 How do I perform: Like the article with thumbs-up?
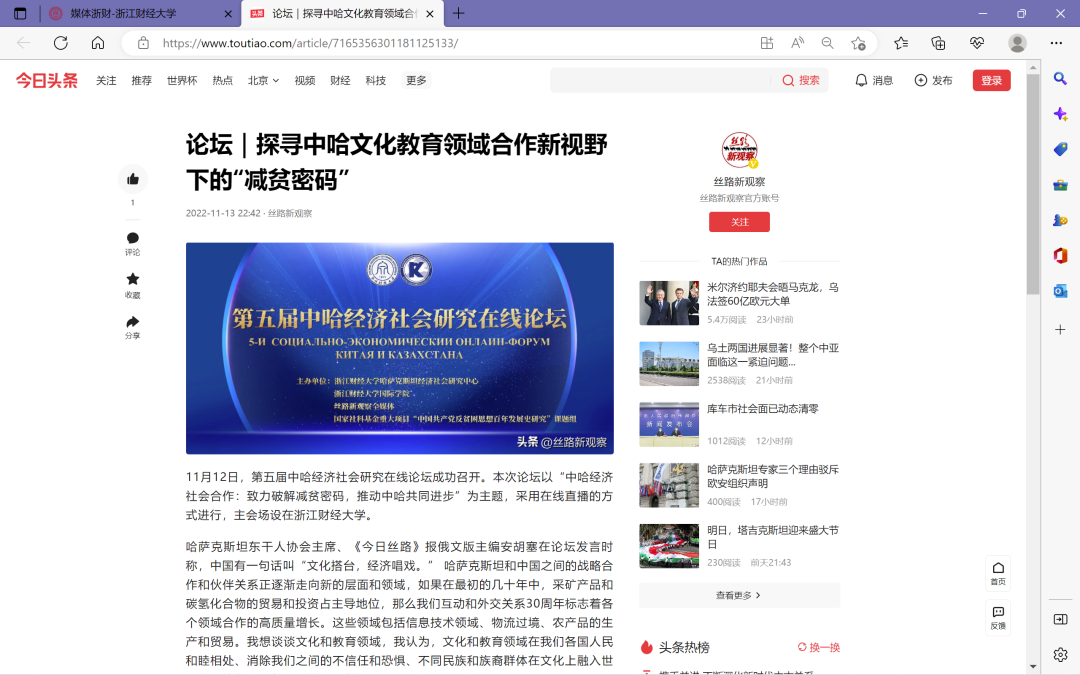pos(133,179)
